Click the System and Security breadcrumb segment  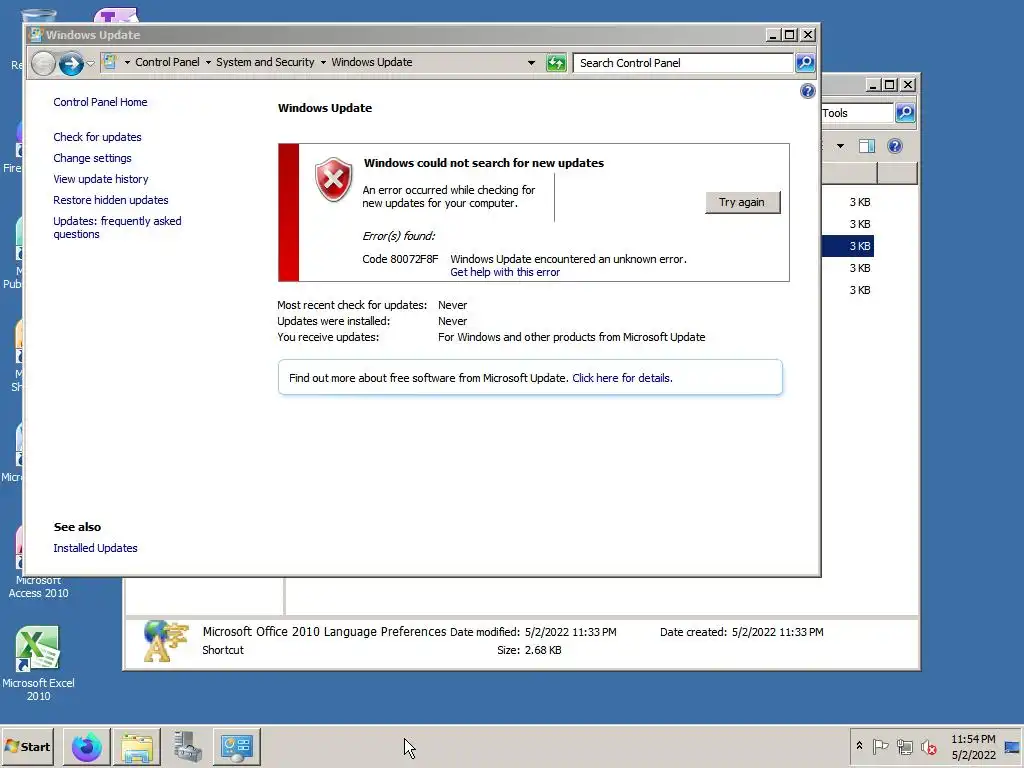click(x=265, y=62)
